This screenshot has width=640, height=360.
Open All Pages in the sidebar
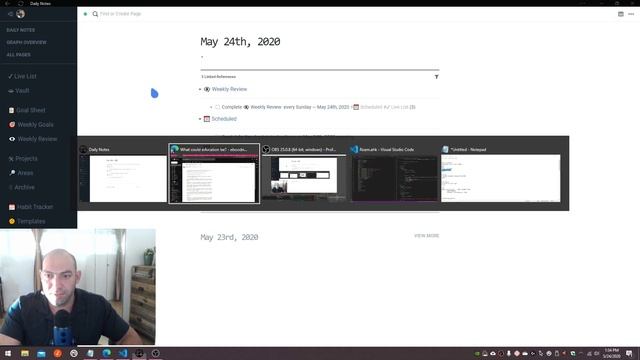[x=18, y=55]
